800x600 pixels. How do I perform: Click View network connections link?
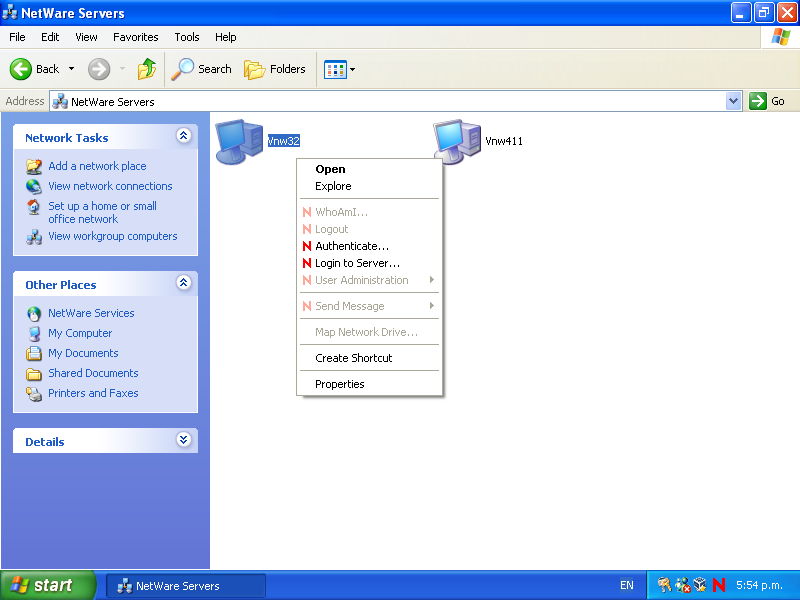tap(110, 186)
